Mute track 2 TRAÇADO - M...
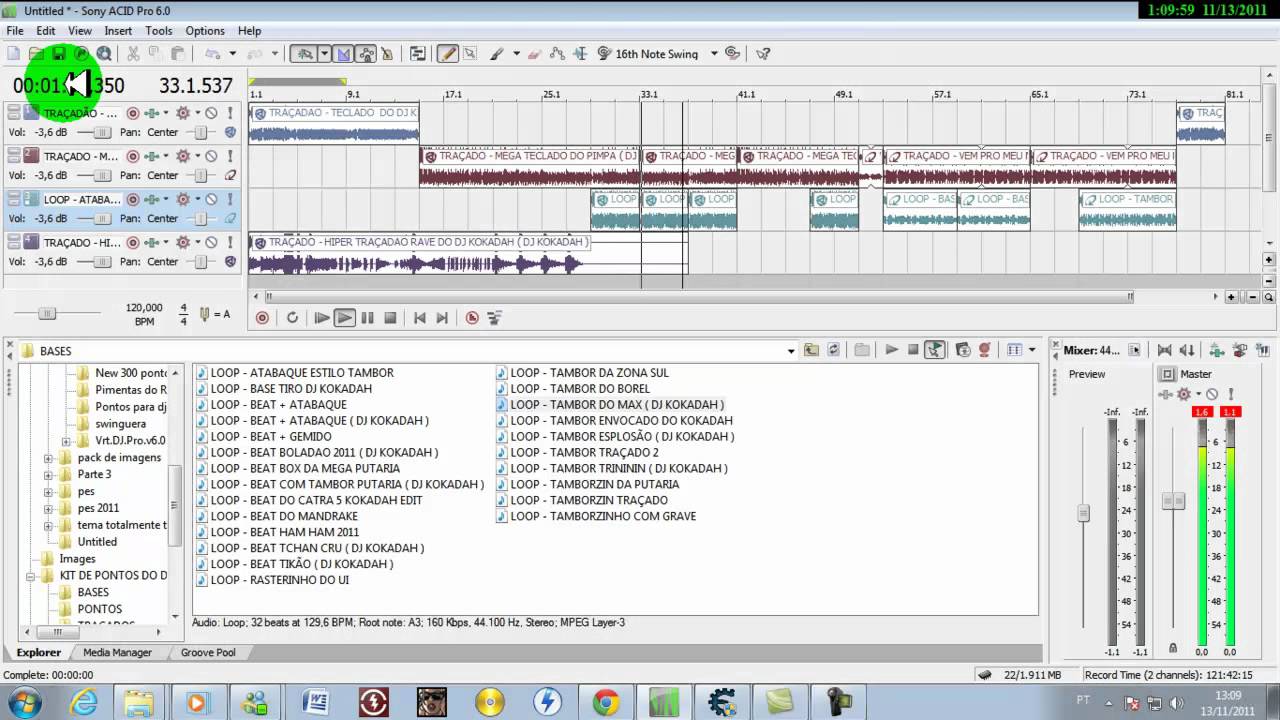Viewport: 1280px width, 720px height. point(211,156)
